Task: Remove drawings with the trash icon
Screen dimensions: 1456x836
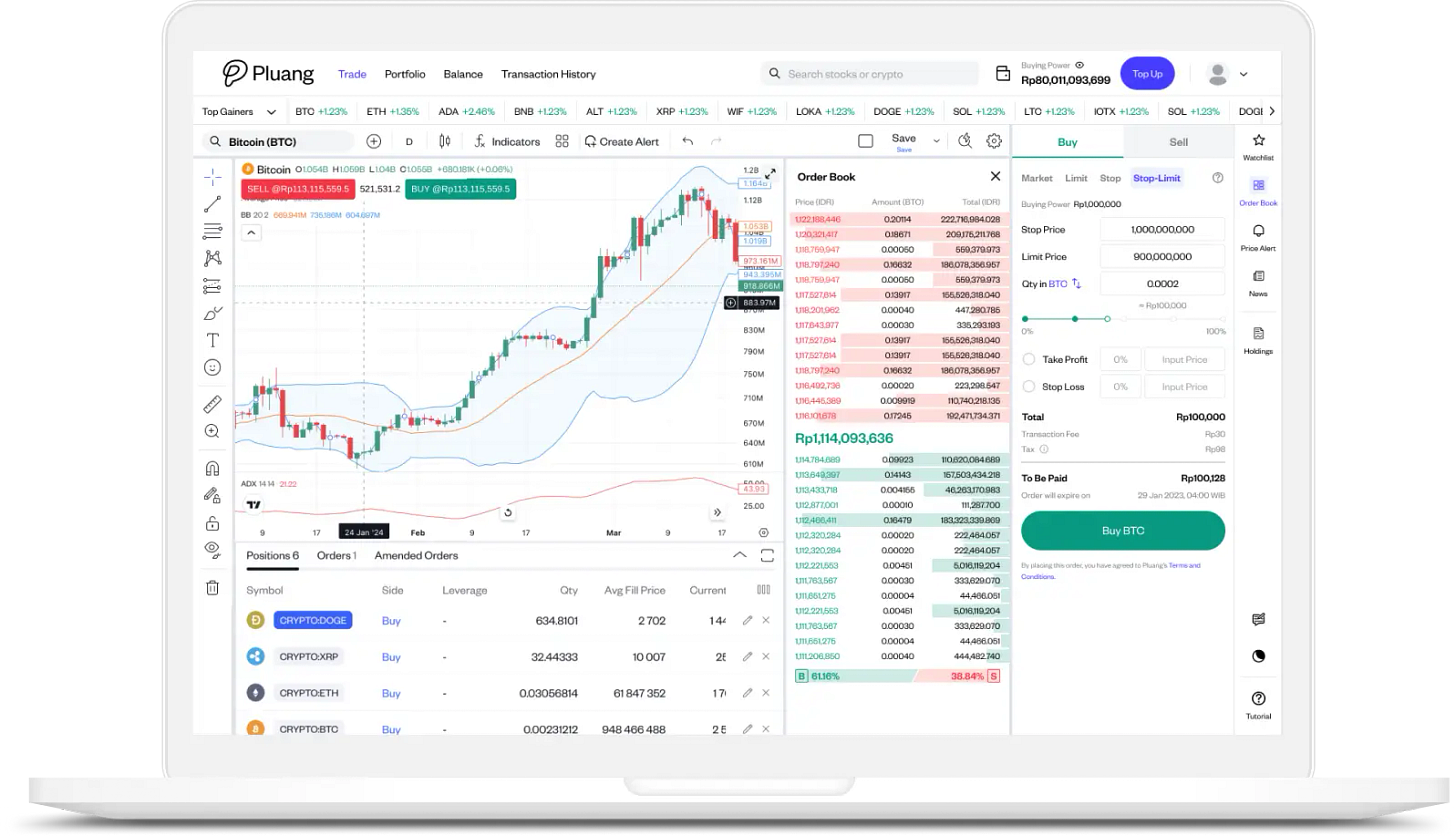Action: [x=212, y=588]
